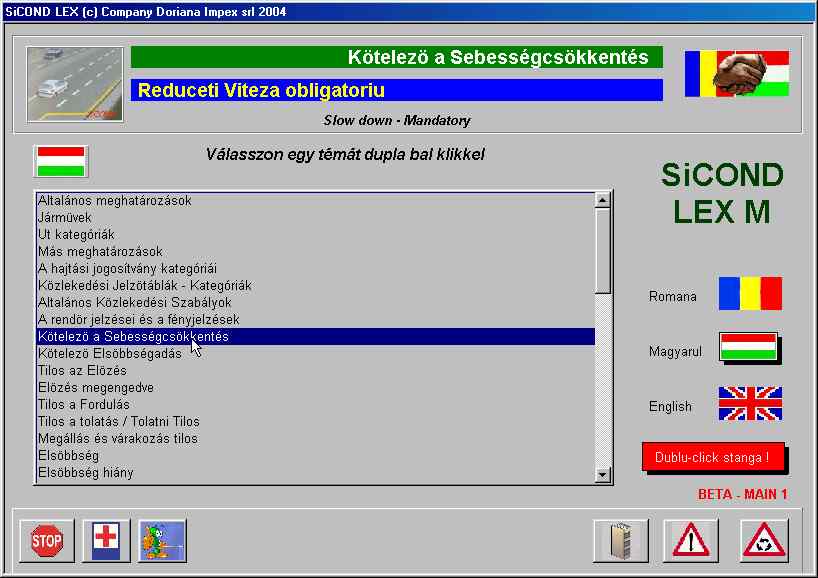Click the 'Romana' language label
818x578 pixels.
click(x=672, y=296)
